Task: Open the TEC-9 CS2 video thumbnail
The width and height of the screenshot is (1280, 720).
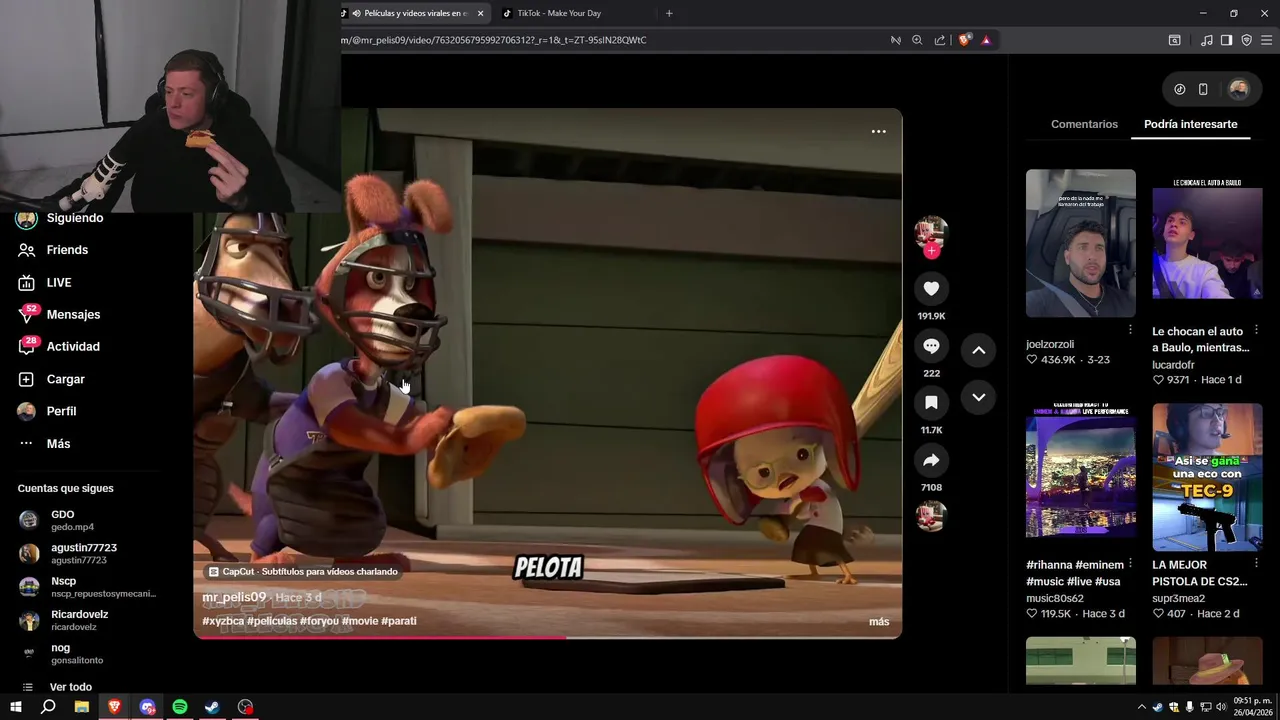Action: pos(1207,477)
